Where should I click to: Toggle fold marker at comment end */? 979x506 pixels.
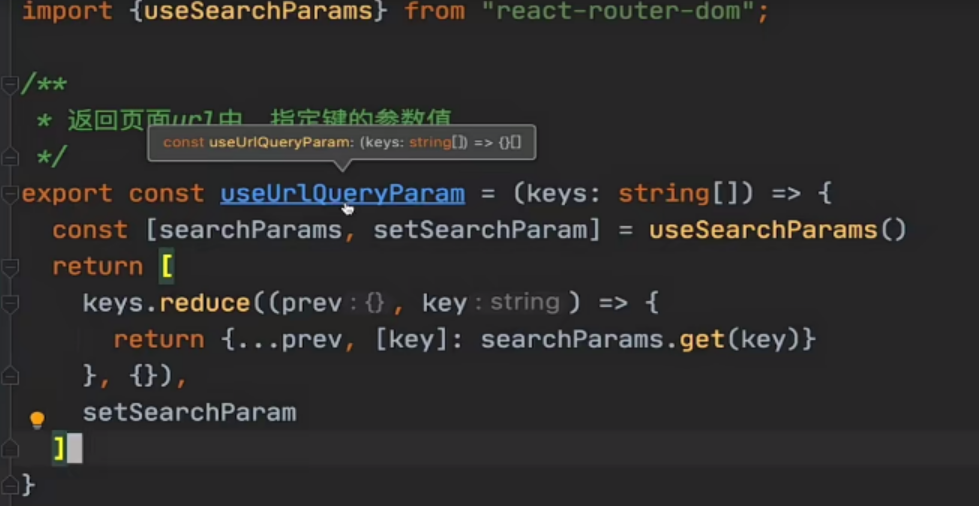[9, 157]
